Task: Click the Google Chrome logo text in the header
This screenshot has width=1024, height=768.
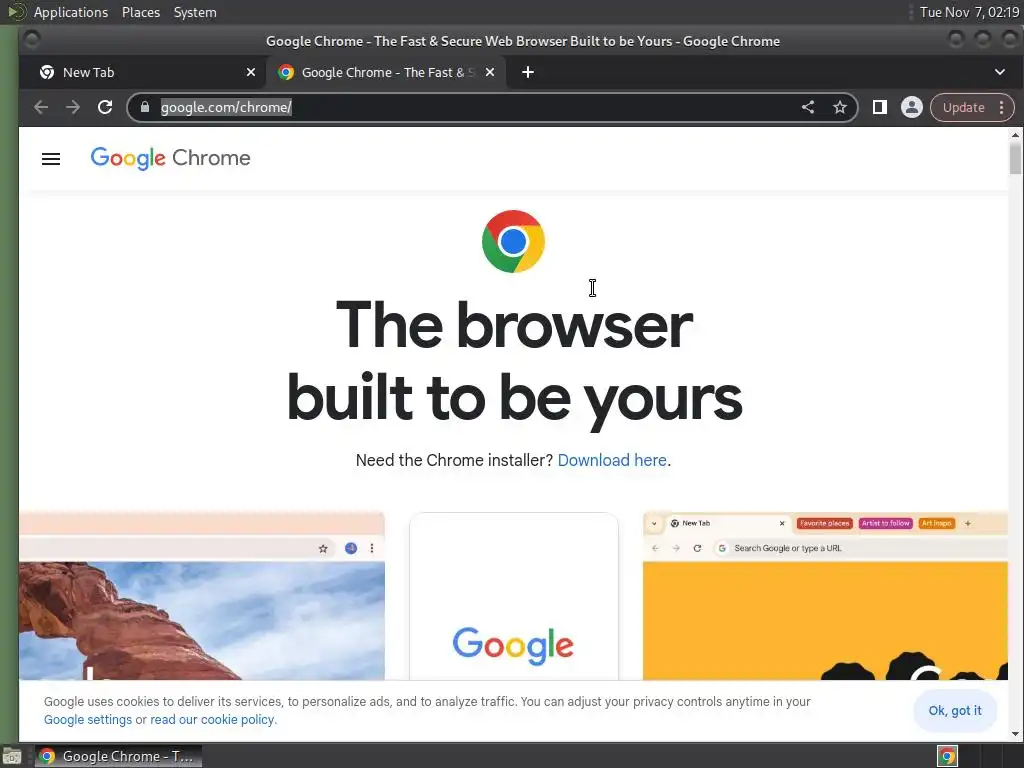Action: point(170,158)
